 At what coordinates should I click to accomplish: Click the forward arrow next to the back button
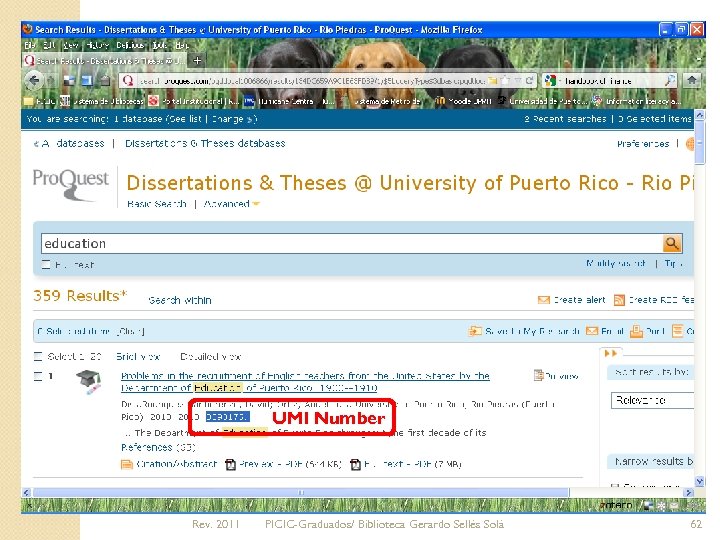pos(51,81)
